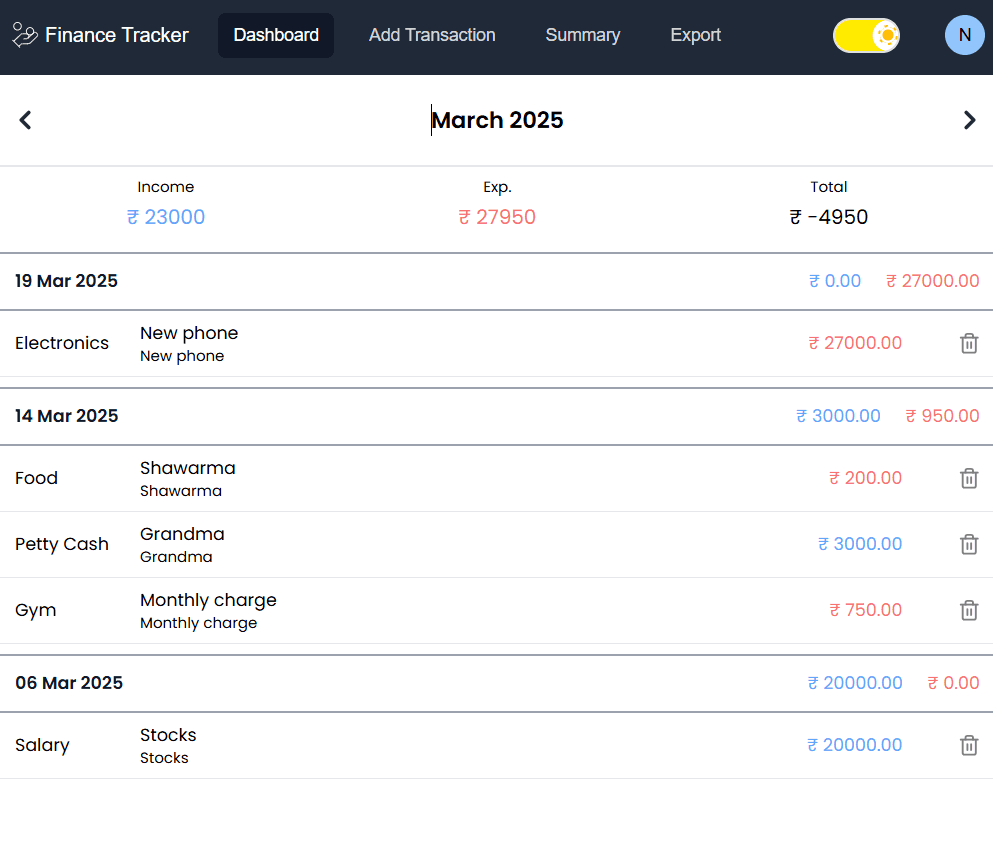Delete the Shawarma transaction

[969, 478]
